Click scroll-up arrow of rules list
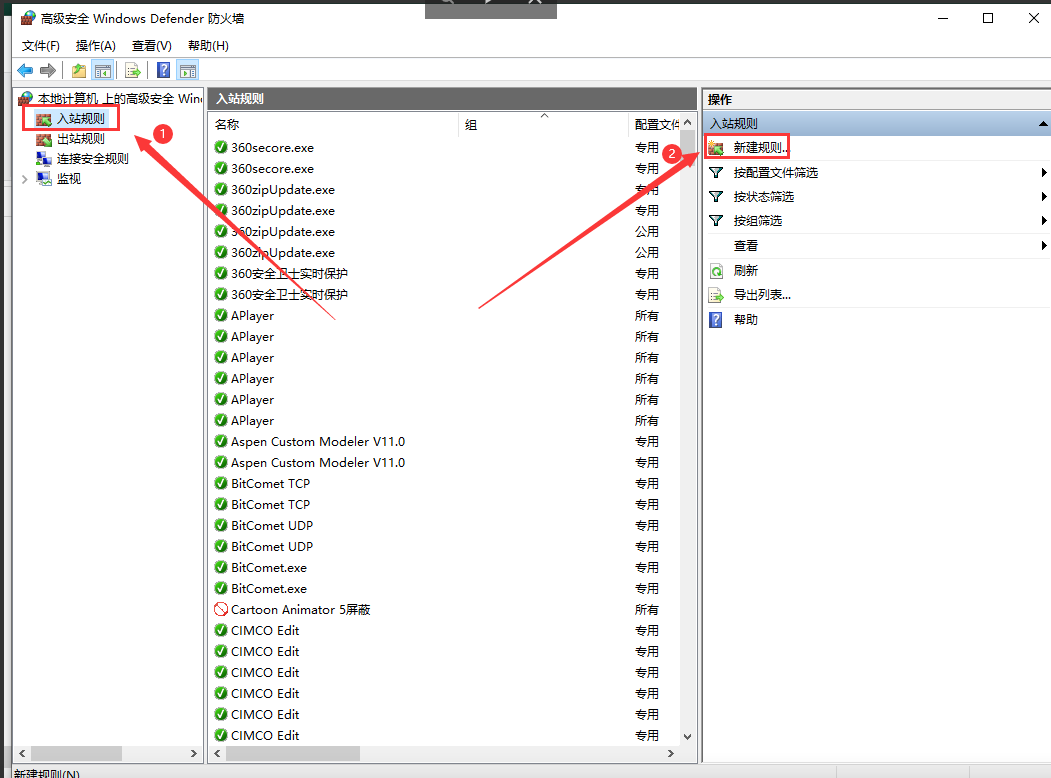 click(688, 123)
